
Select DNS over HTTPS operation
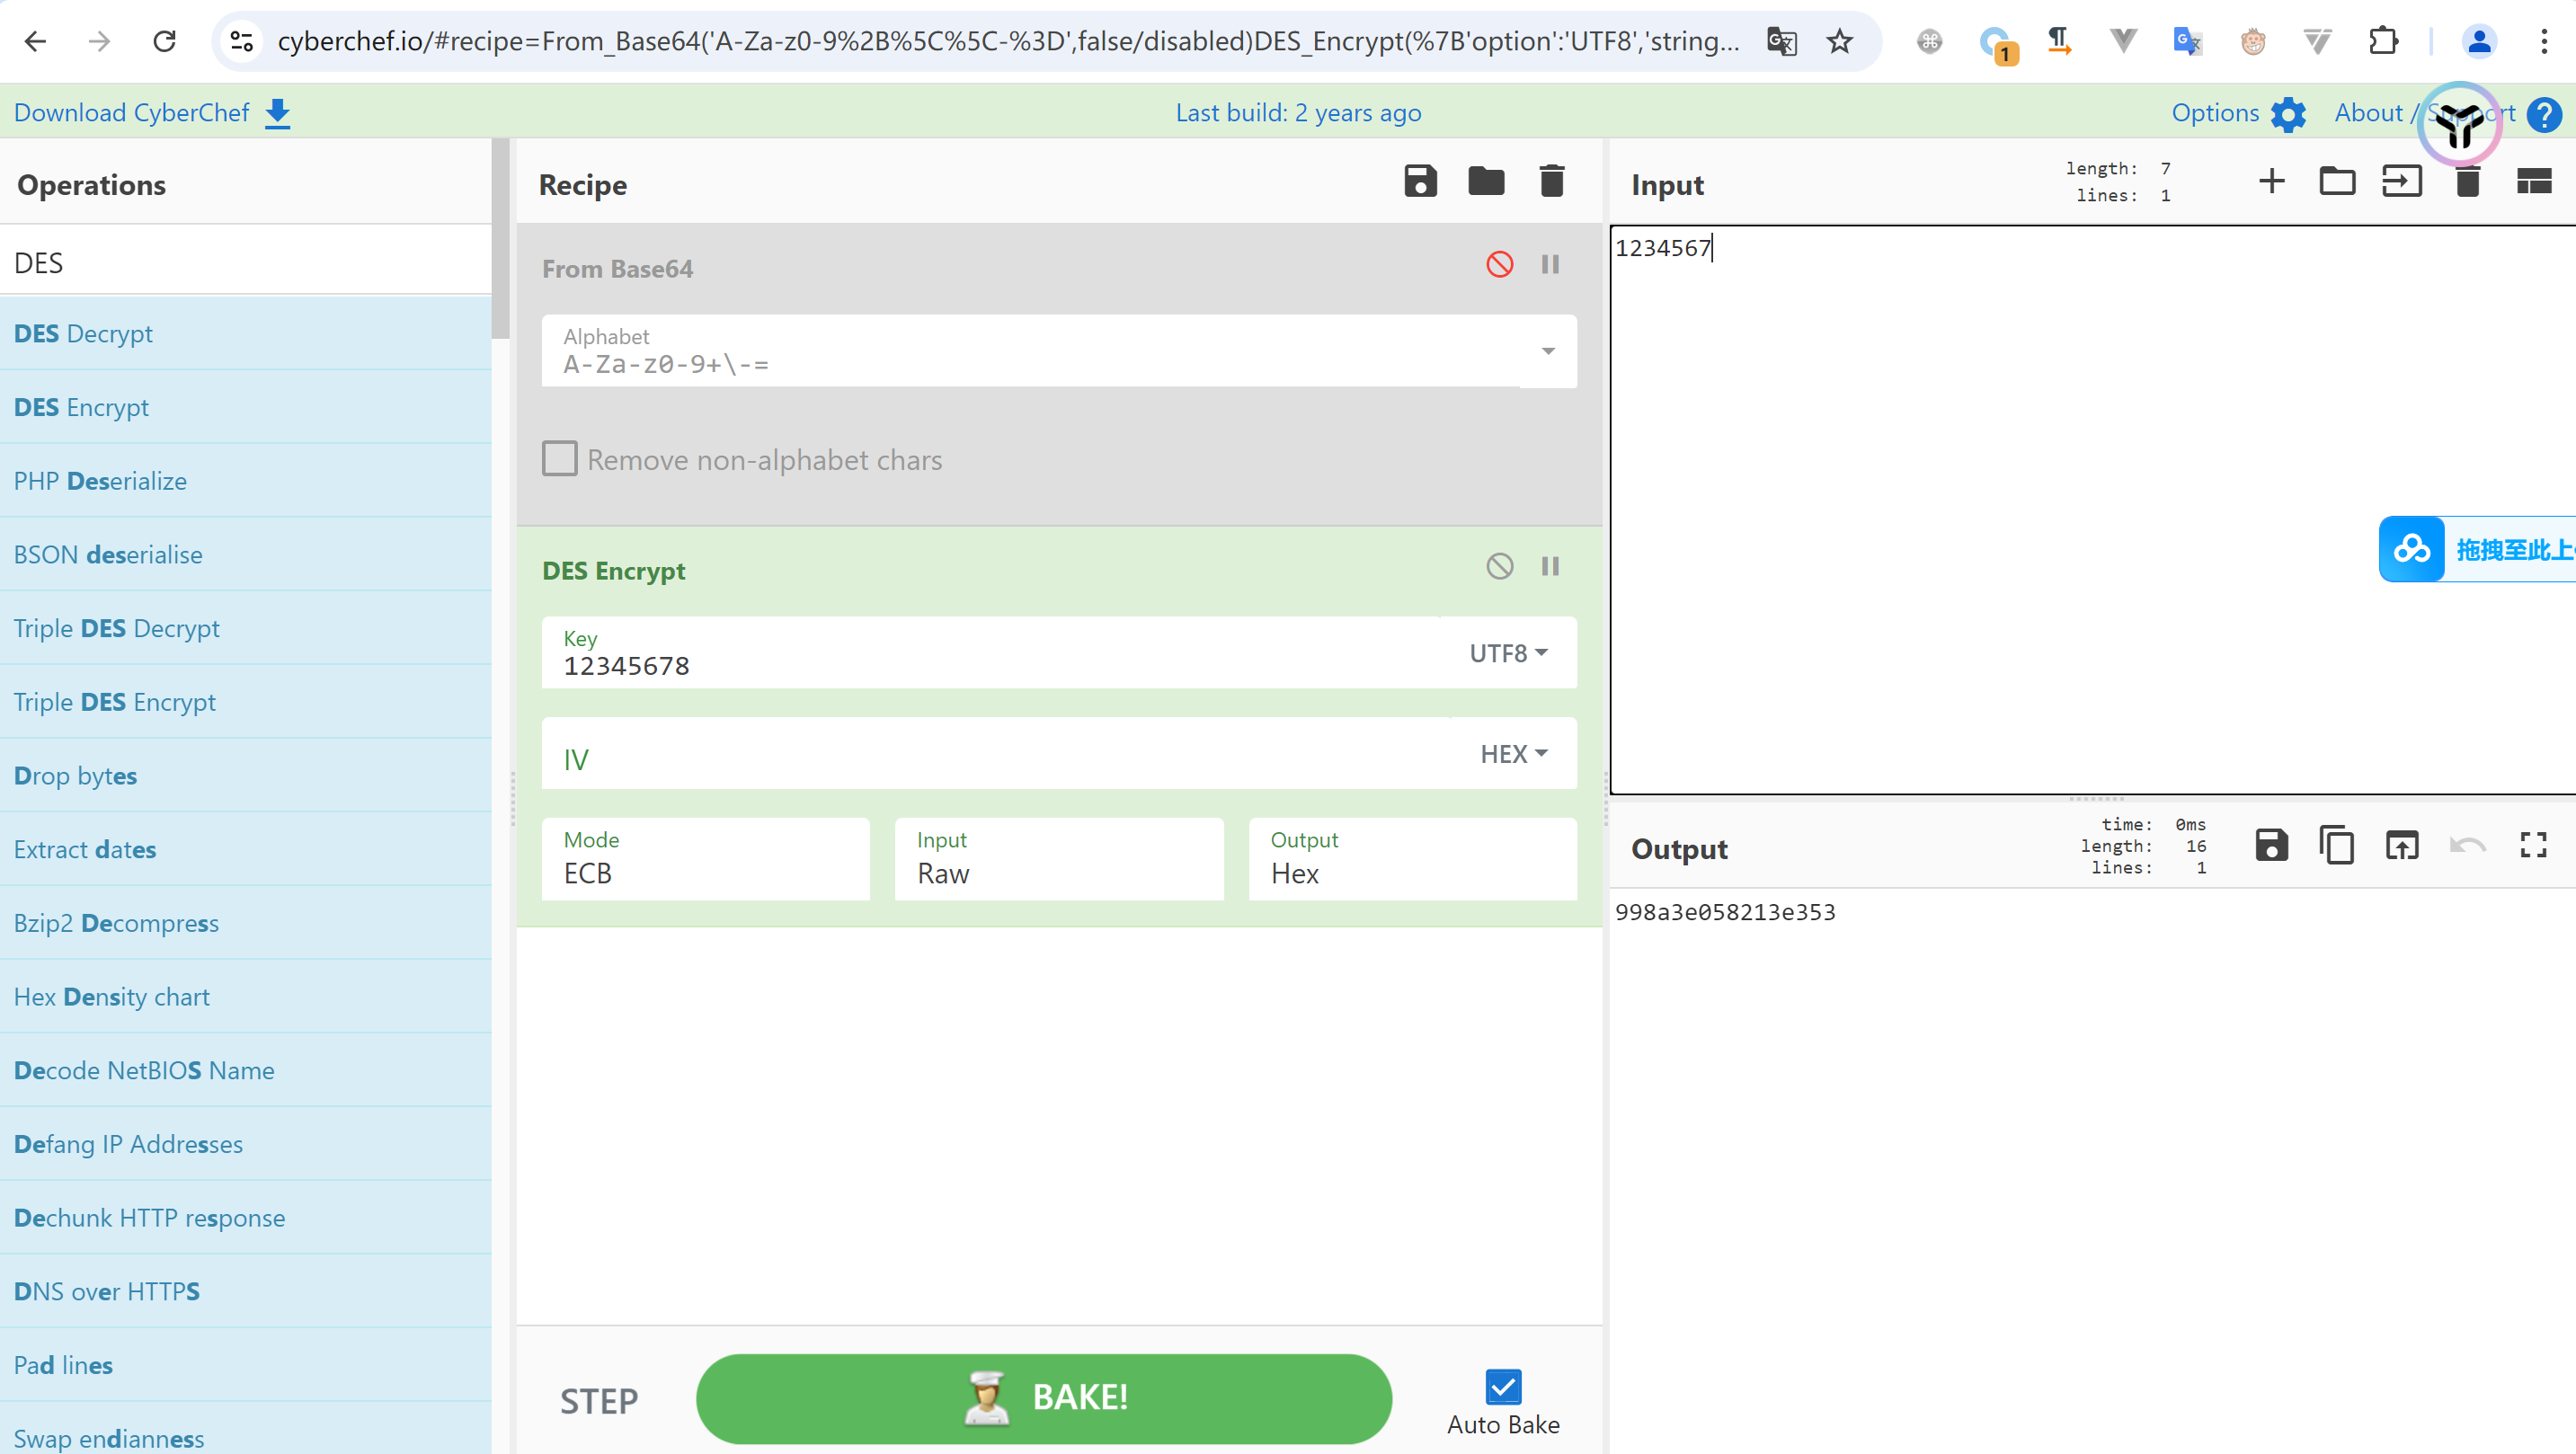point(246,1291)
